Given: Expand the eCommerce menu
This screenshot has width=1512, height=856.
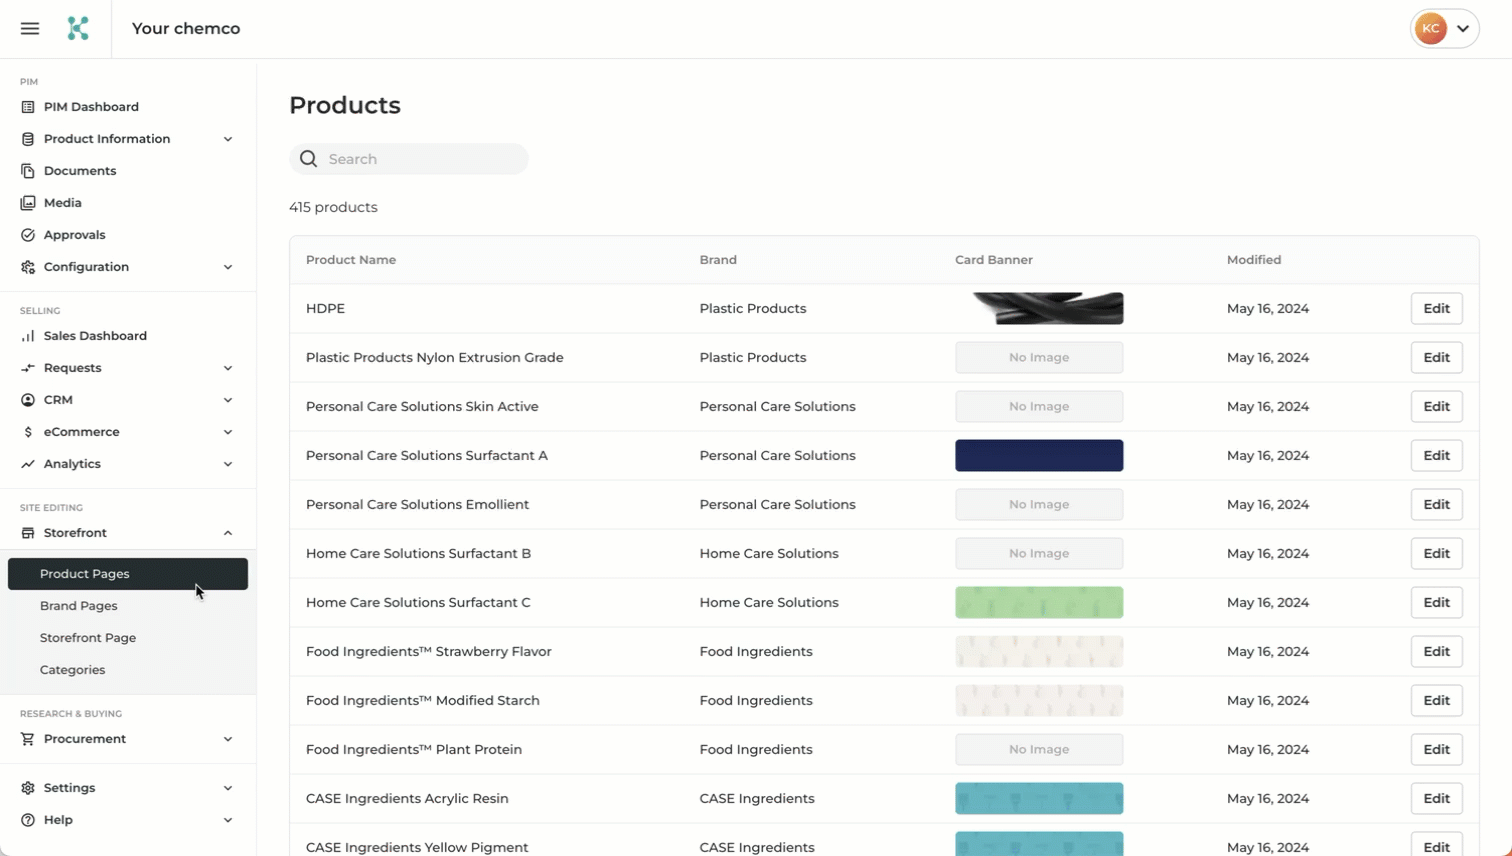Looking at the screenshot, I should point(228,432).
